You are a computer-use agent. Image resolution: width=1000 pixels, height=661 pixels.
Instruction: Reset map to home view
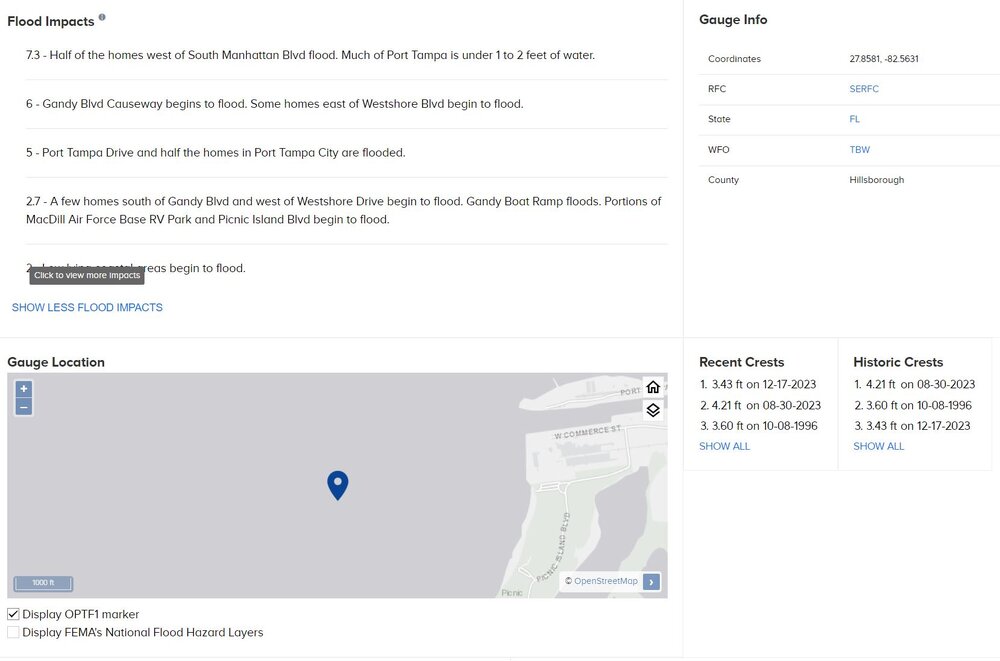click(x=653, y=388)
